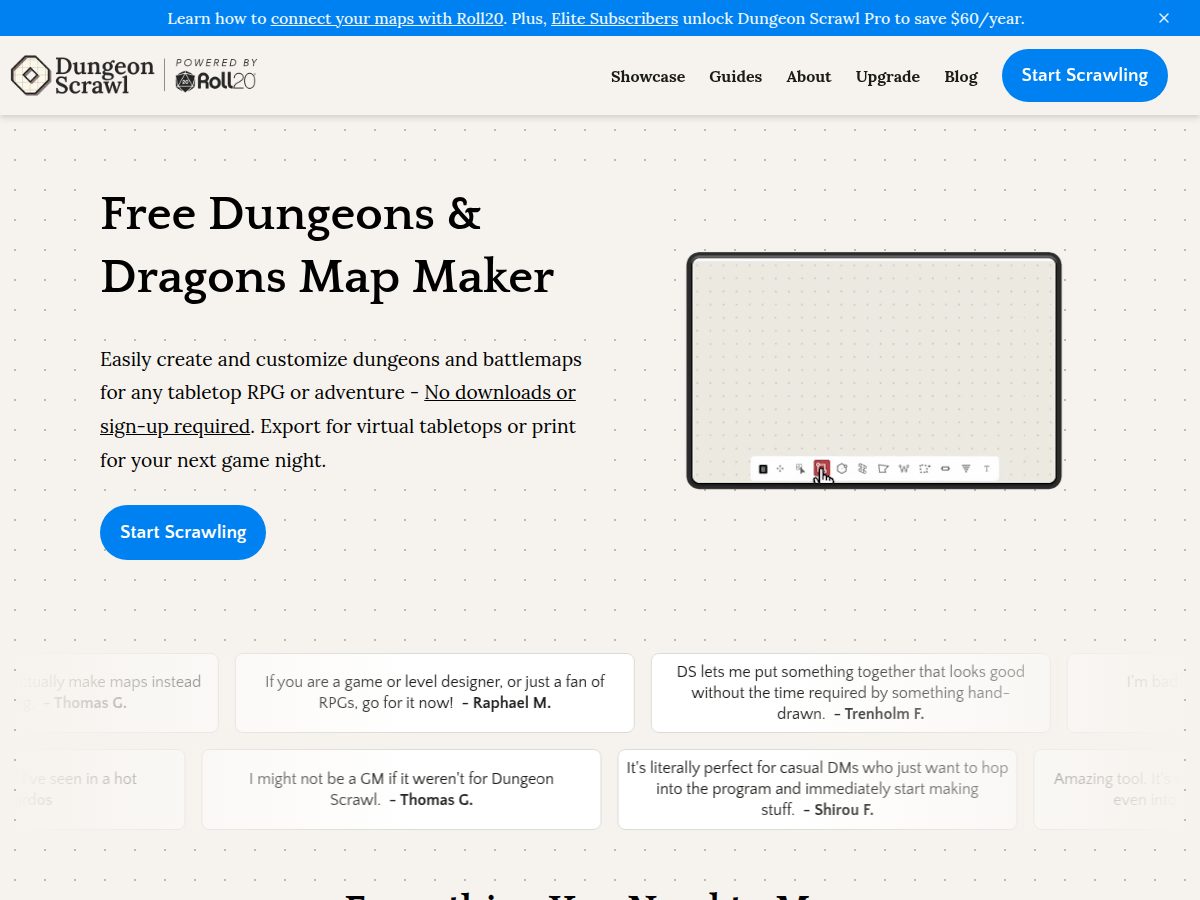The width and height of the screenshot is (1200, 900).
Task: Click 'No downloads or sign-up required' link
Action: pos(338,409)
